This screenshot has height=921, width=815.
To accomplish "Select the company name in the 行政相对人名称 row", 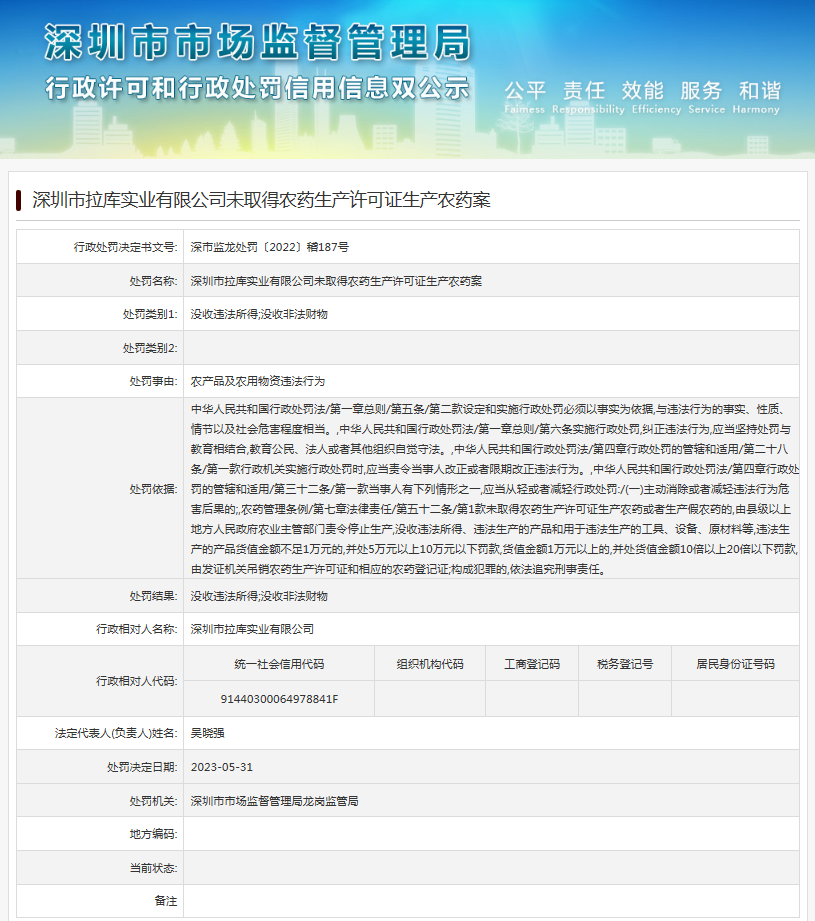I will click(x=252, y=629).
